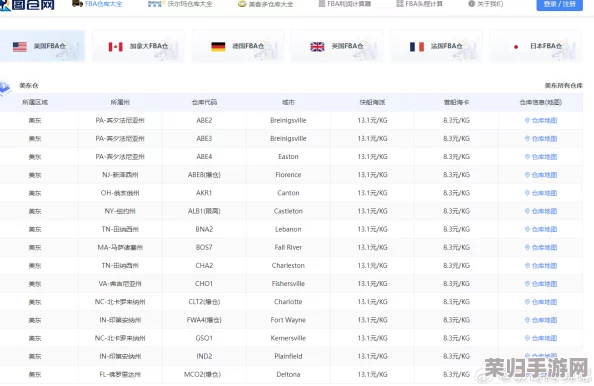Open warehouse map link for CHA2
This screenshot has height=386, width=594.
[541, 266]
